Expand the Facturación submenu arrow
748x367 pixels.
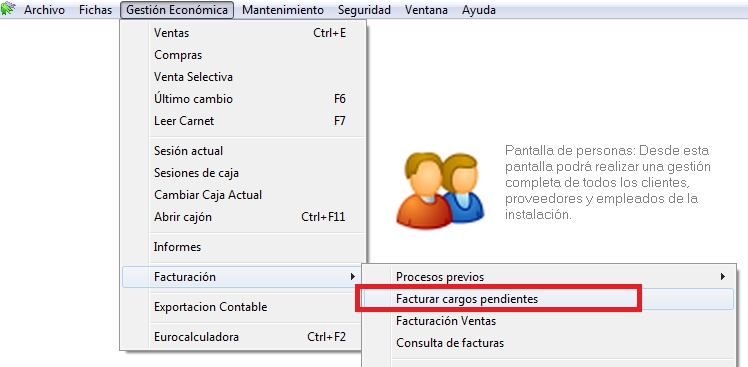353,277
